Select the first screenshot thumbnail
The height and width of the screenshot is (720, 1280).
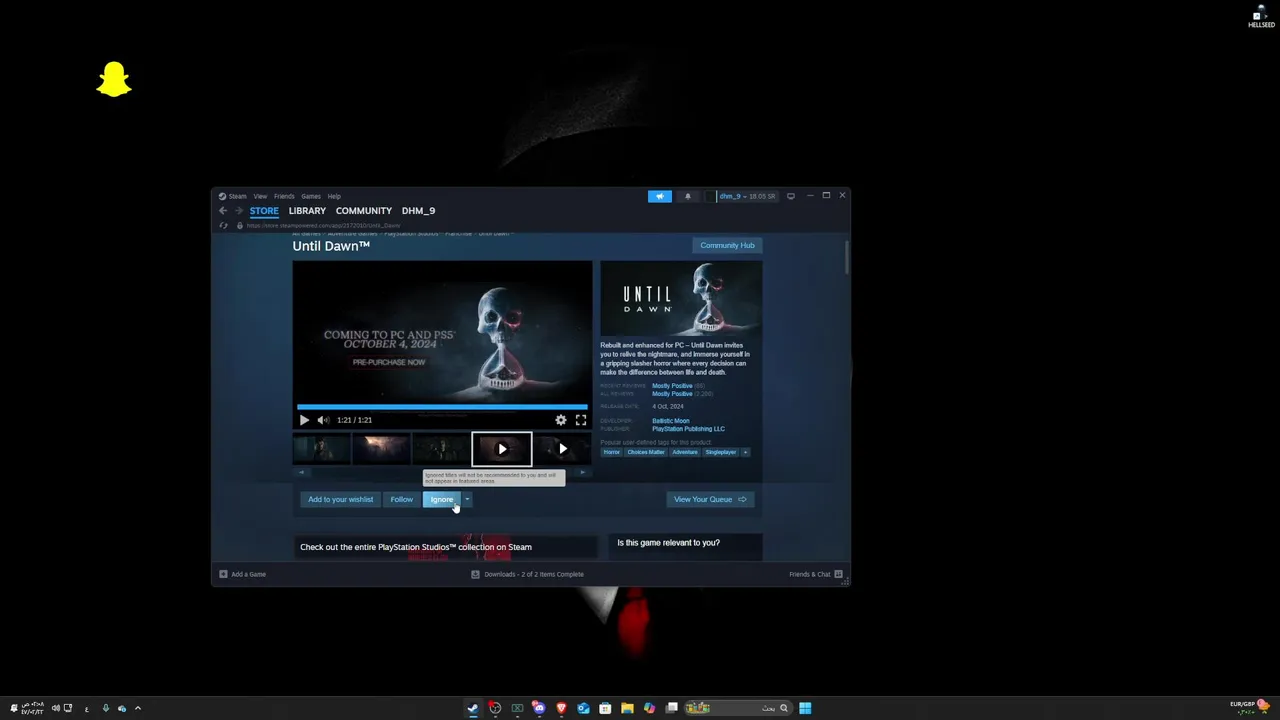tap(321, 449)
